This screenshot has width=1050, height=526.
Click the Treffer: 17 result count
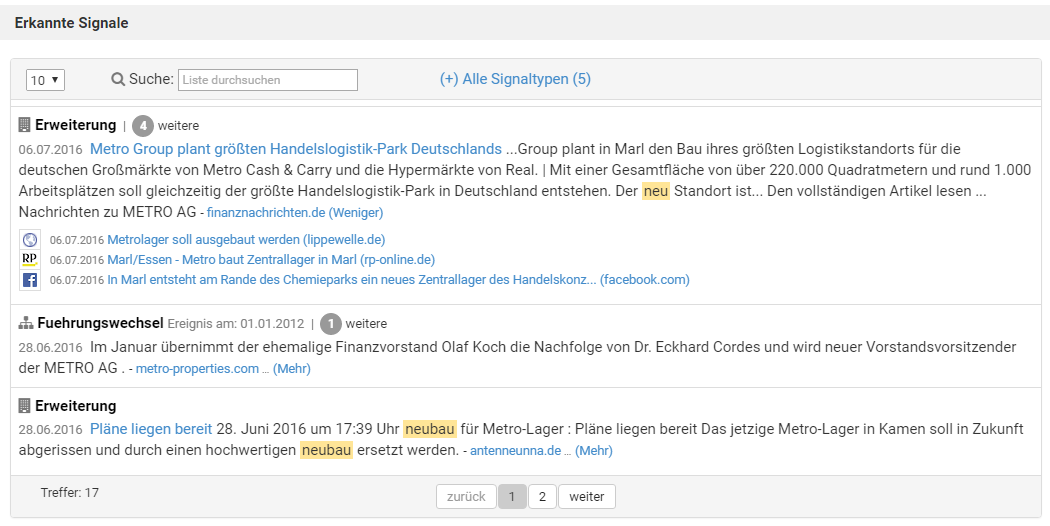point(70,492)
